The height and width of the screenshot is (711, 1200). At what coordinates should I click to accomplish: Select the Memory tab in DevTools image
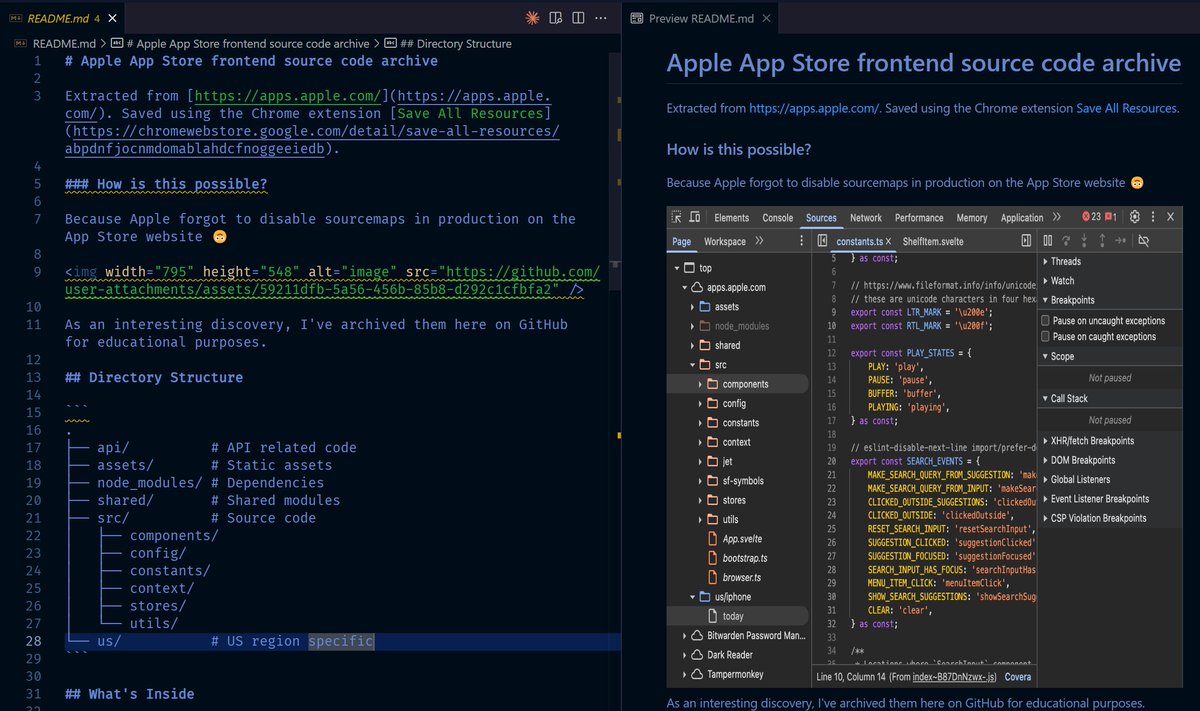(972, 217)
